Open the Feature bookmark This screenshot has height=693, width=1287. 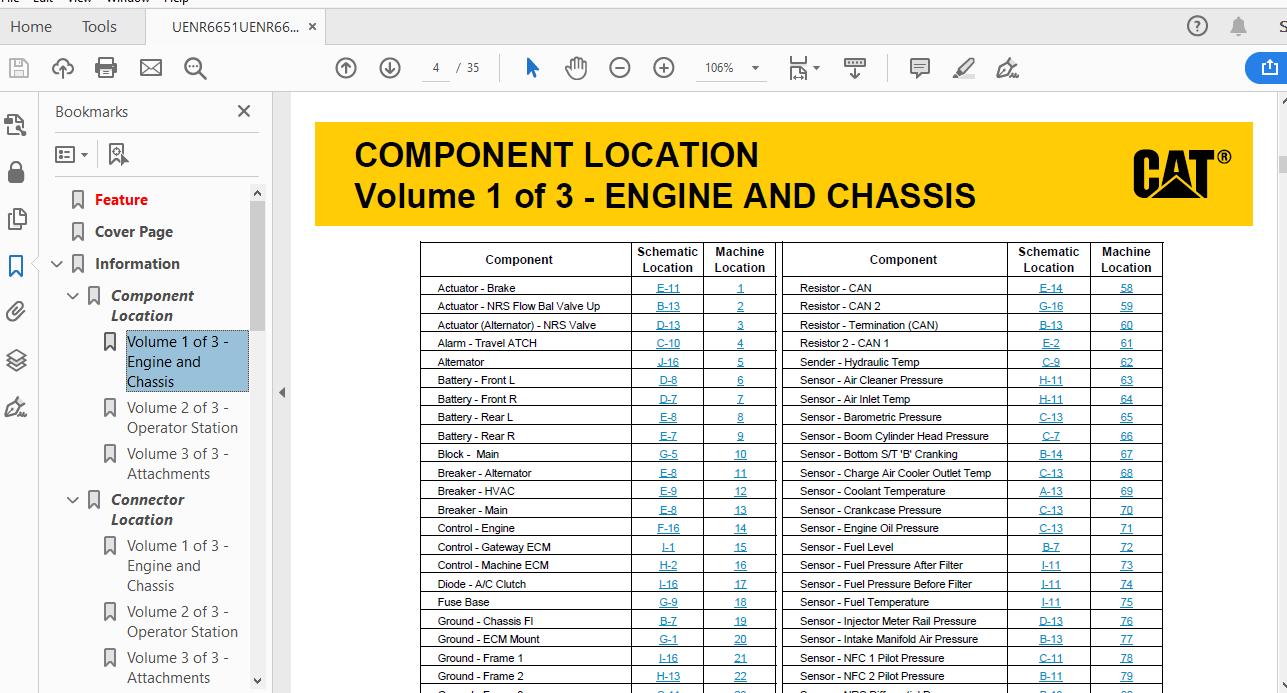[x=121, y=200]
